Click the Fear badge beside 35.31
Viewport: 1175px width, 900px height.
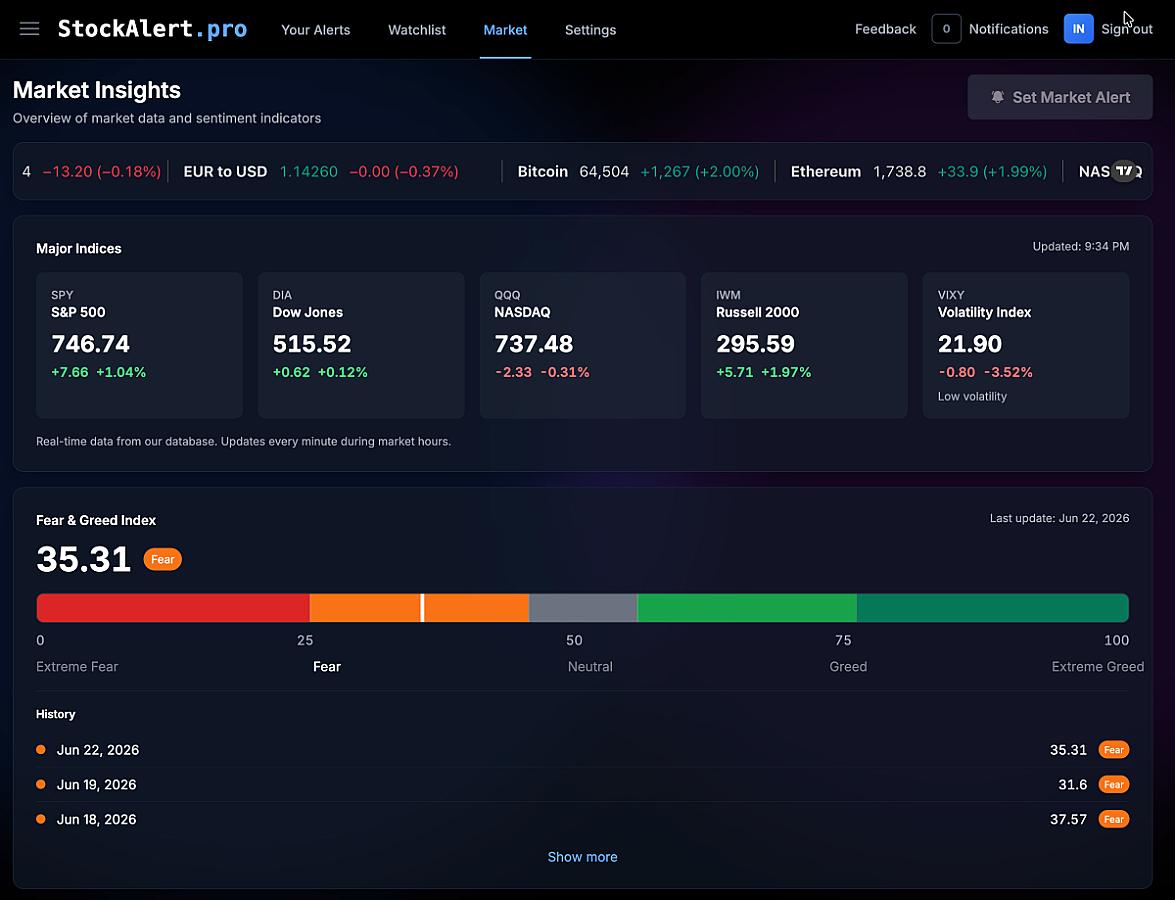coord(163,559)
